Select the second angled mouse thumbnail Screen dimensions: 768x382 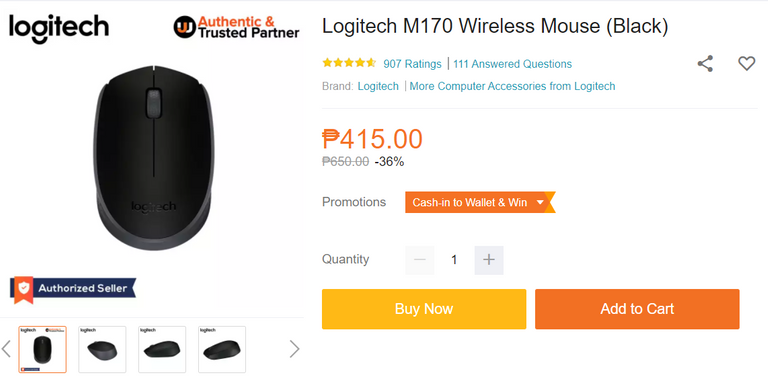pyautogui.click(x=102, y=350)
